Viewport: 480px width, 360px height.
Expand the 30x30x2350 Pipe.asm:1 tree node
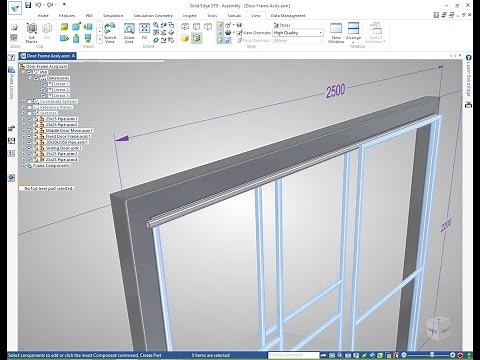coord(23,142)
